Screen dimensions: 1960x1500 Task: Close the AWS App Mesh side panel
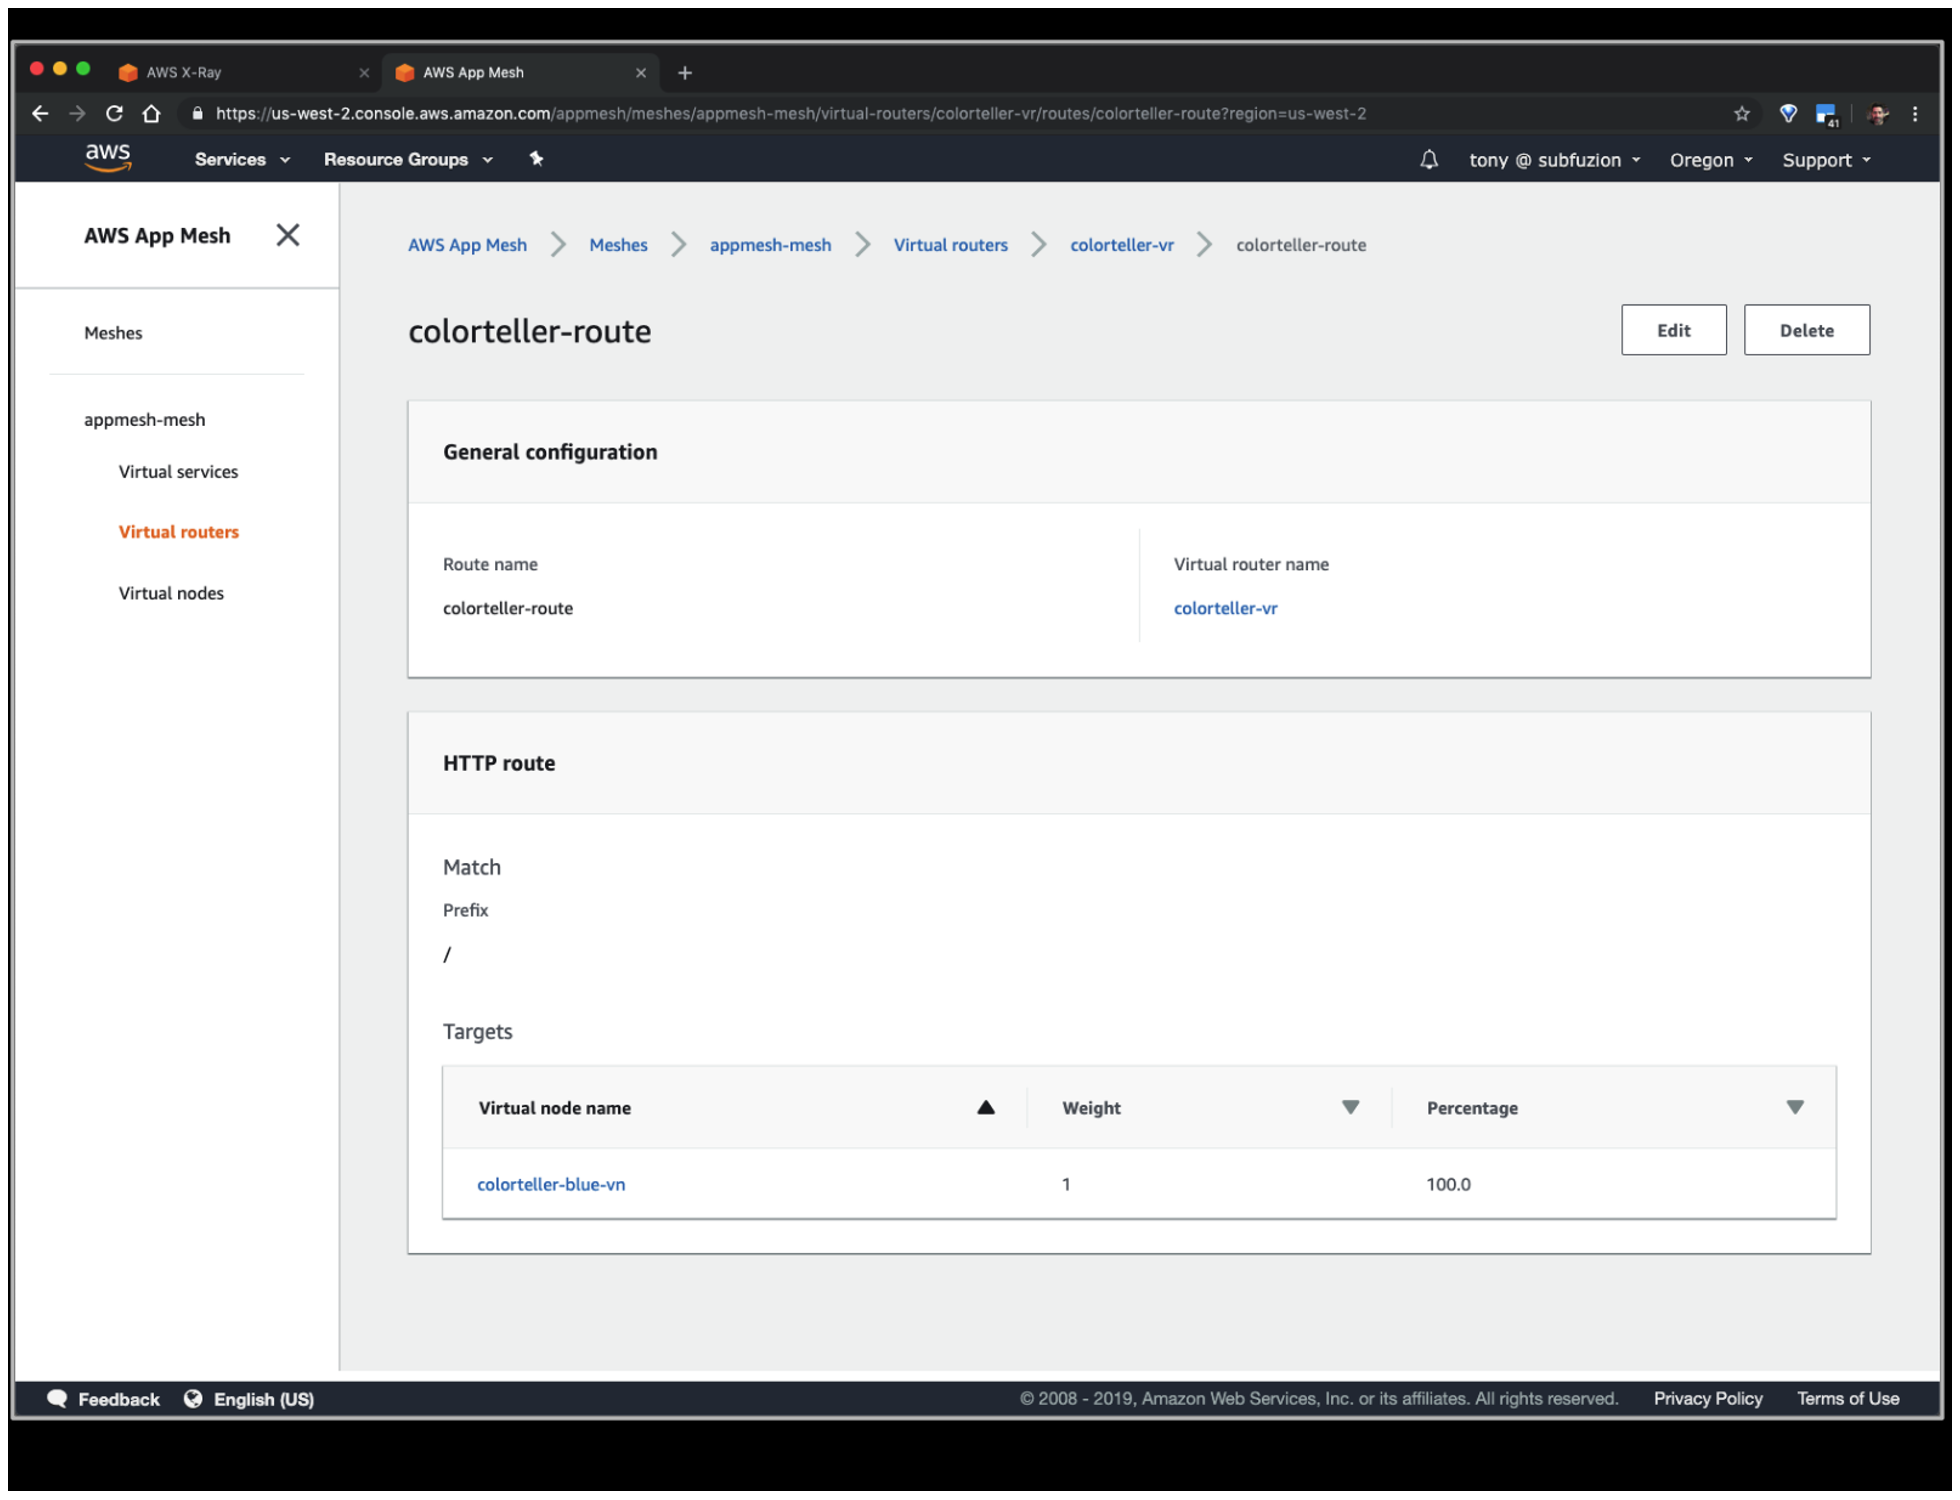coord(288,235)
